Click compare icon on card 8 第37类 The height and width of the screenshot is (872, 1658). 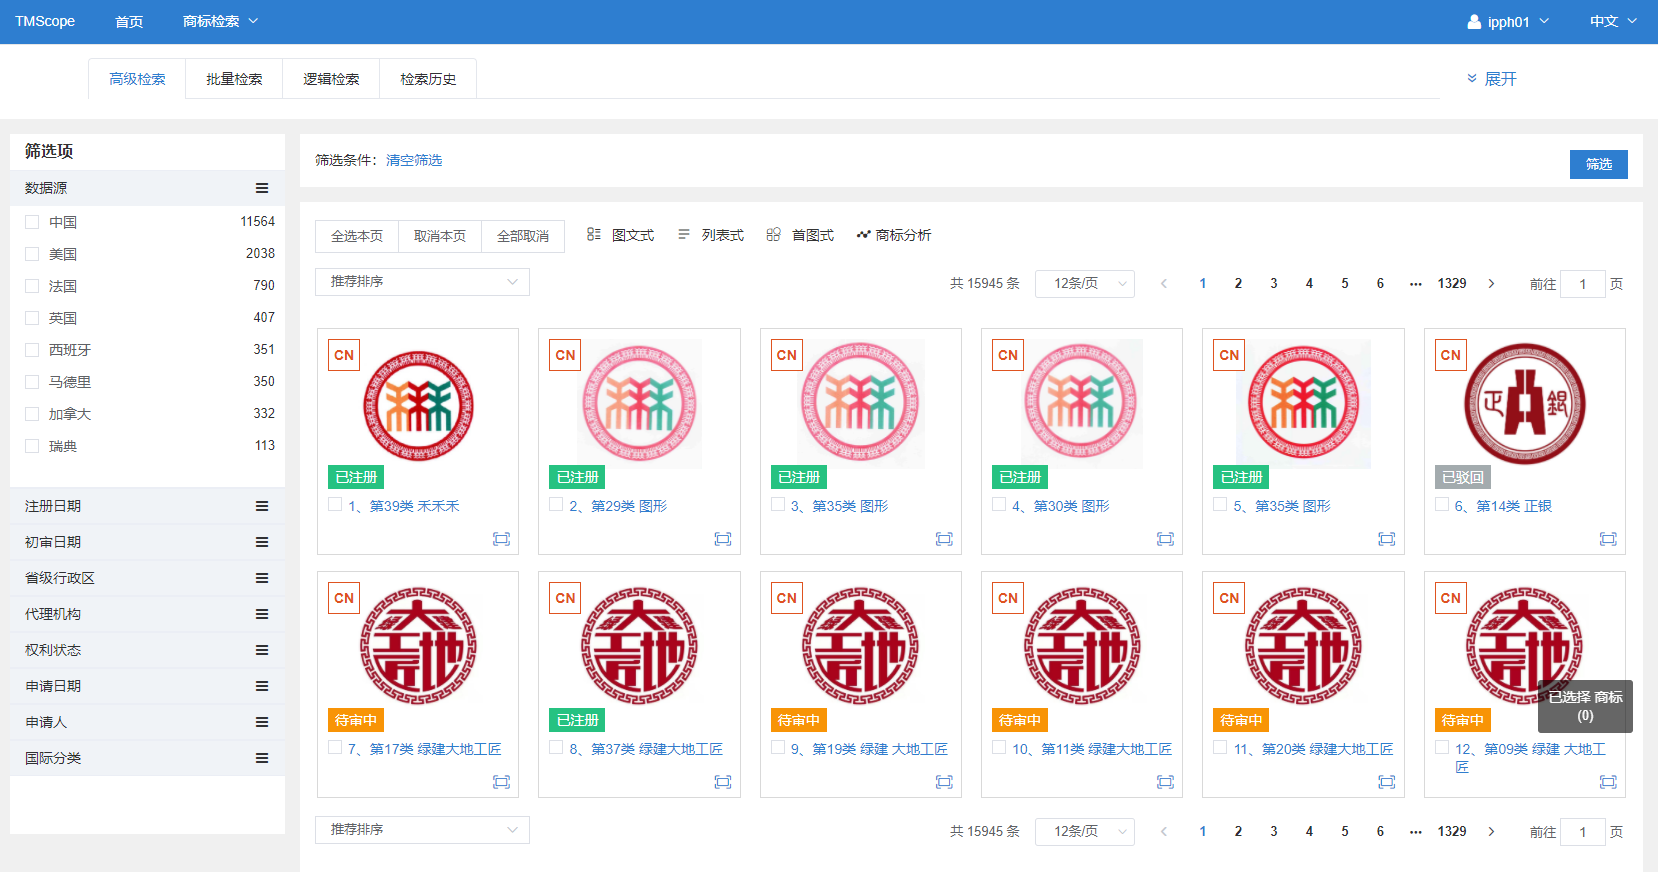tap(722, 782)
